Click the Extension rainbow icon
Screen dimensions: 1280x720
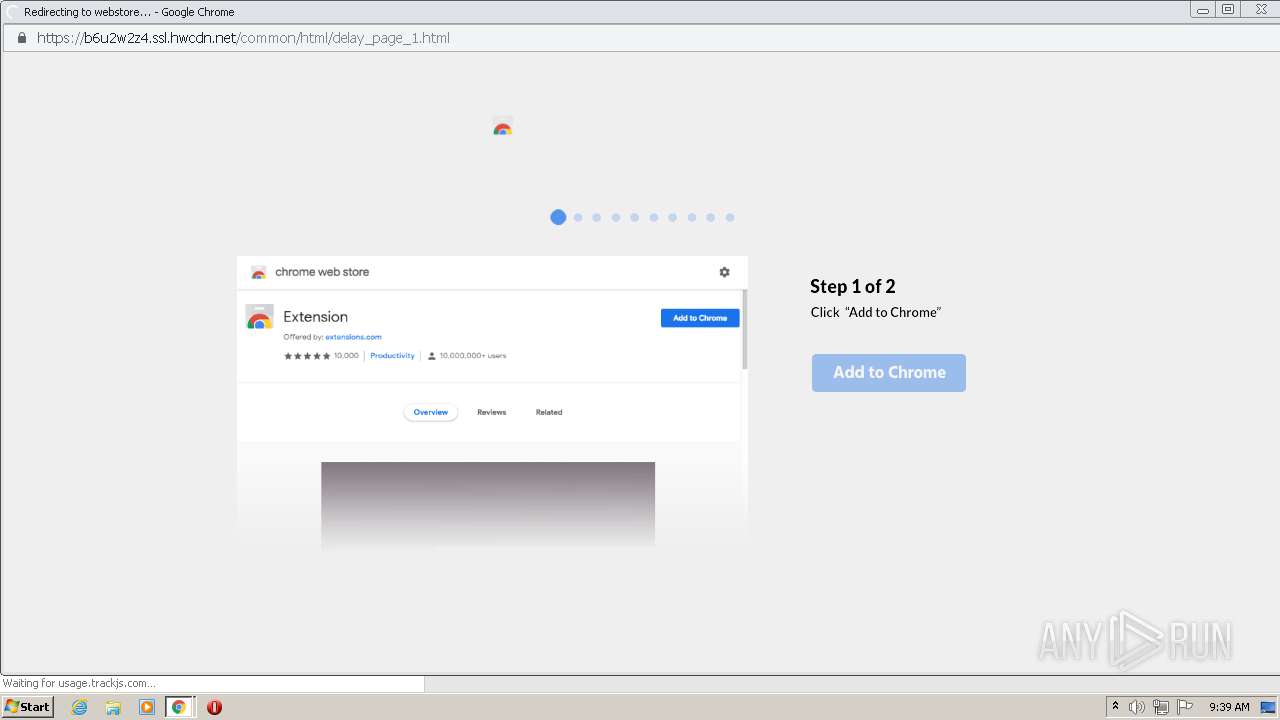click(259, 317)
